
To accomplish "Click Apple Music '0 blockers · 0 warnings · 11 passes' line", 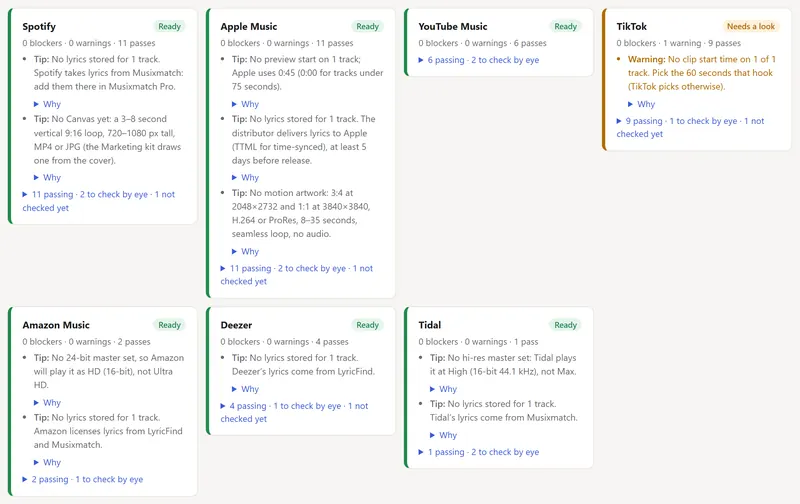I will 287,43.
